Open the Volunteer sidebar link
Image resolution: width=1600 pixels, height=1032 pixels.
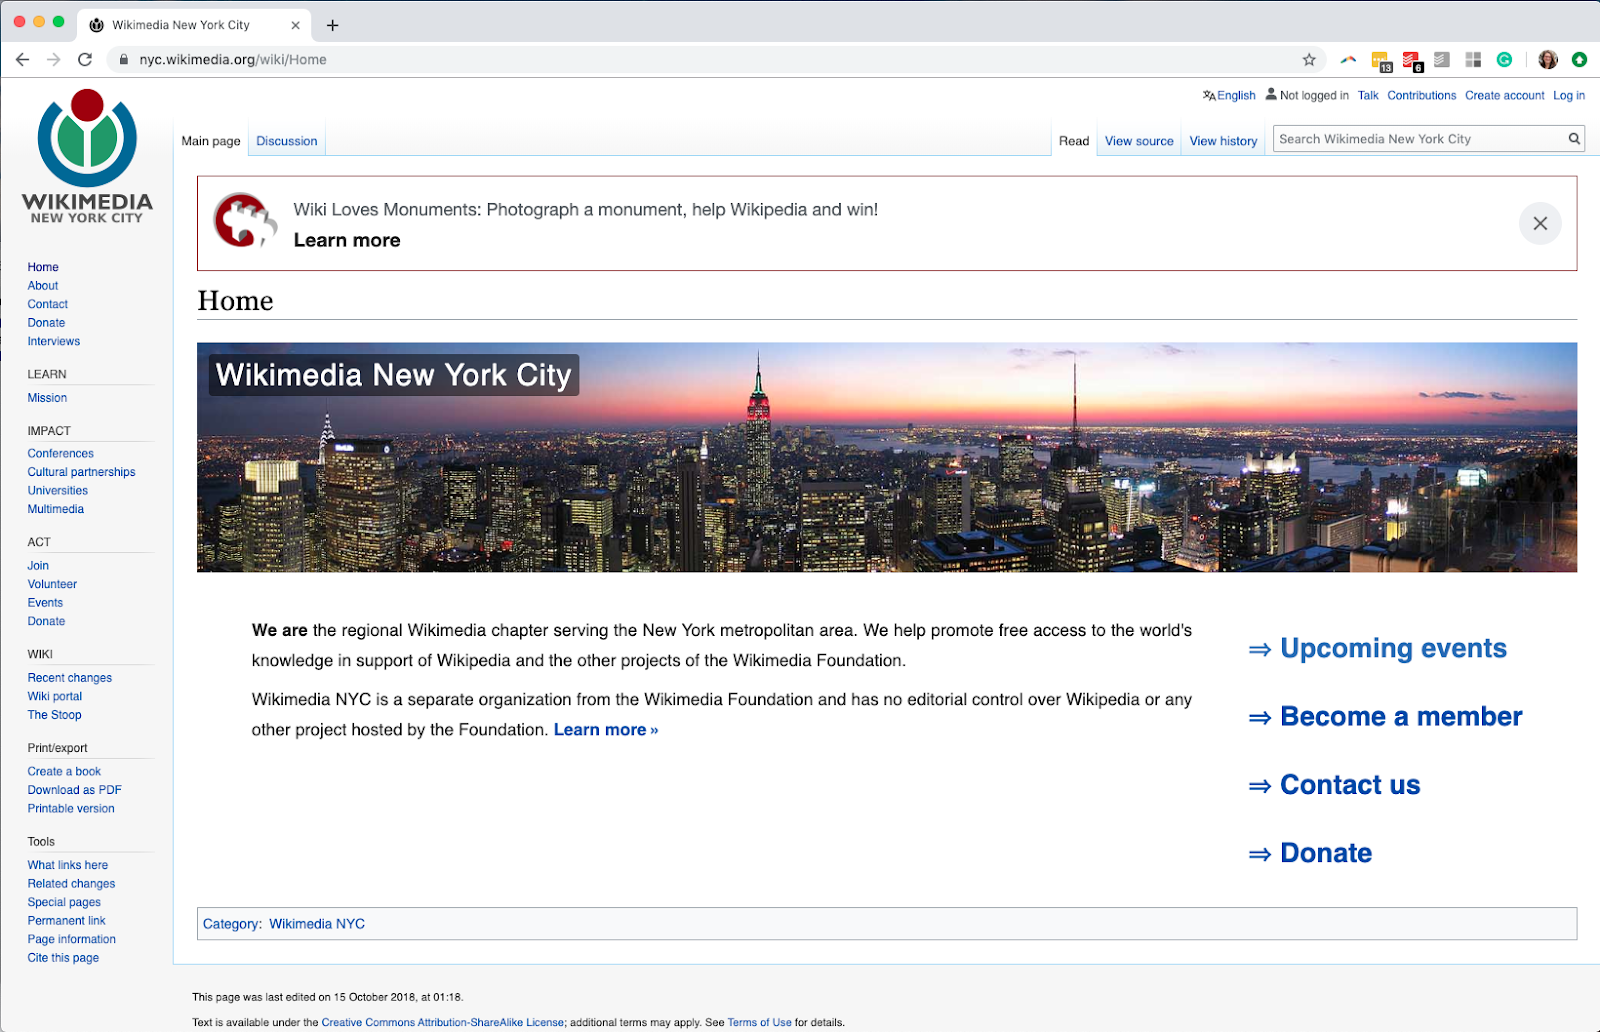point(52,584)
